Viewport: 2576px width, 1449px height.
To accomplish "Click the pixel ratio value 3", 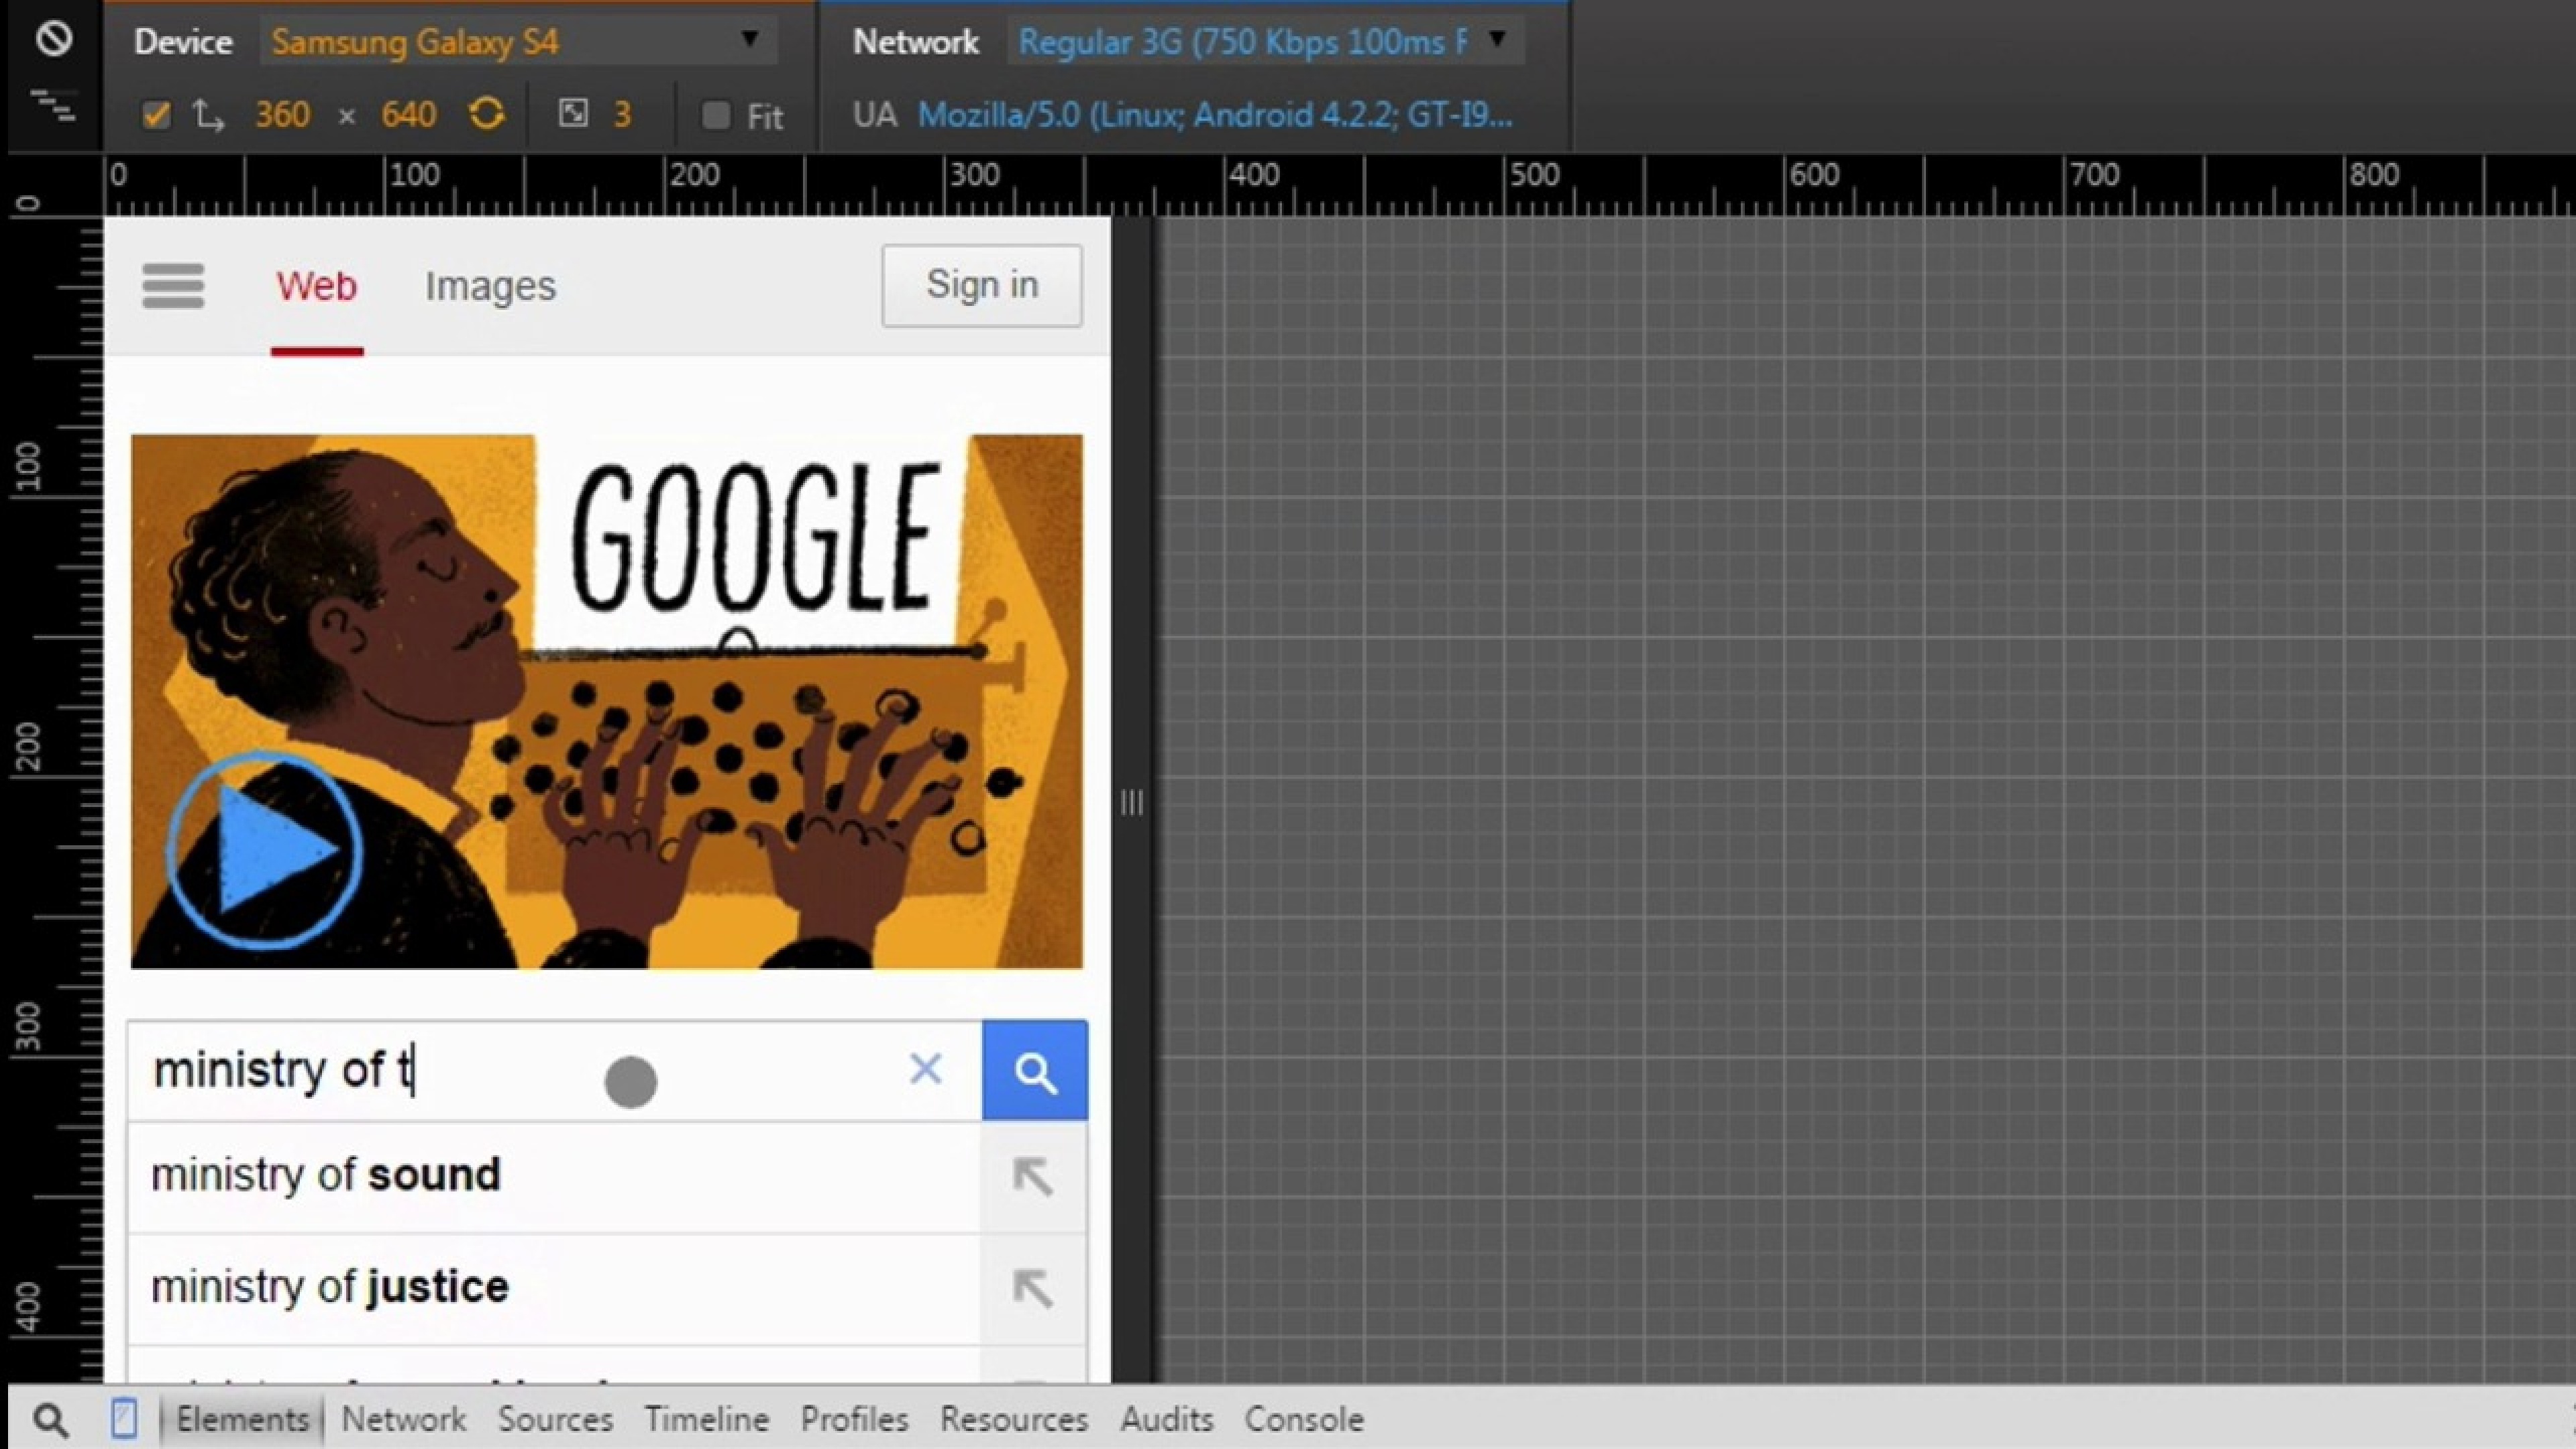I will (x=622, y=115).
